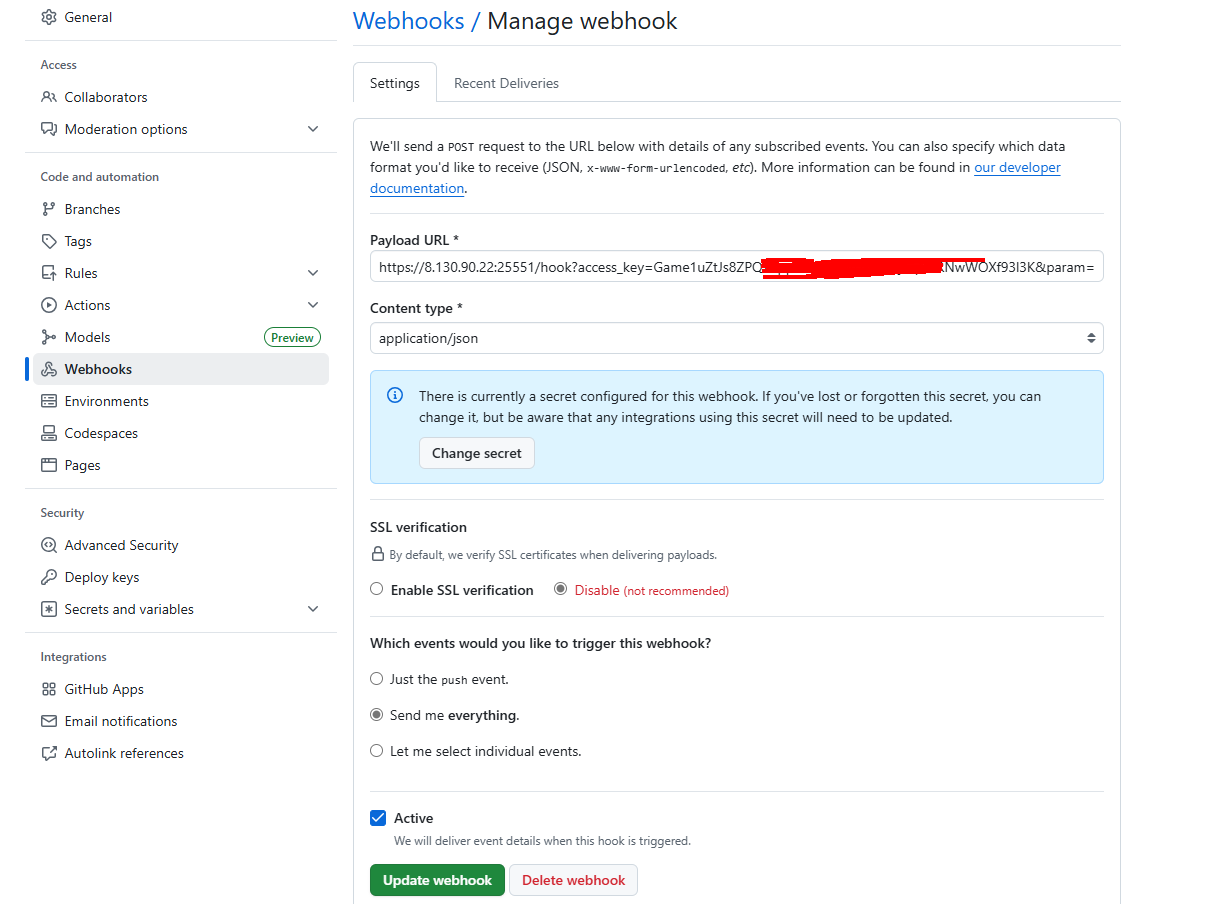Click the Preview badge next to Models

coord(292,338)
